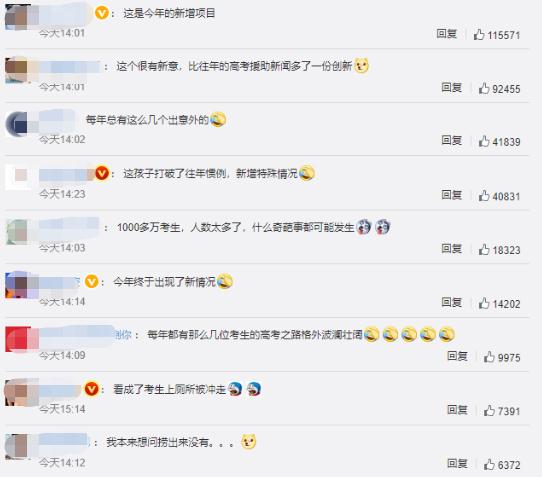Reply to the '我本来想问捞出来没有' comment
The image size is (542, 477).
[x=457, y=463]
